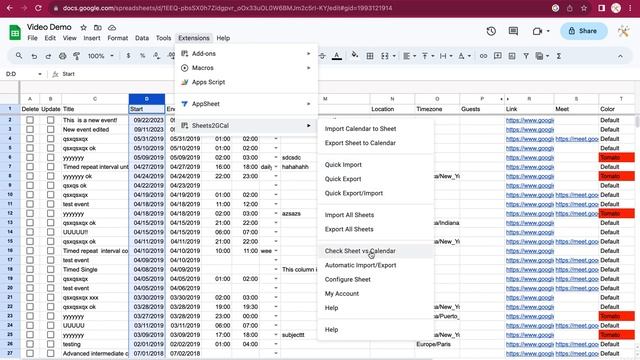Click the redo arrow

coord(48,56)
